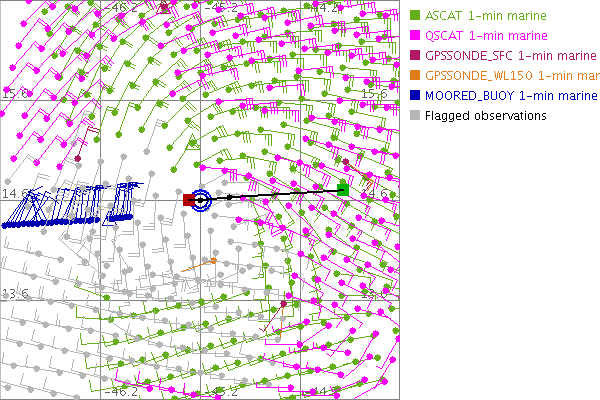Click the black storm track line midpoint
600x400 pixels.
tap(270, 194)
